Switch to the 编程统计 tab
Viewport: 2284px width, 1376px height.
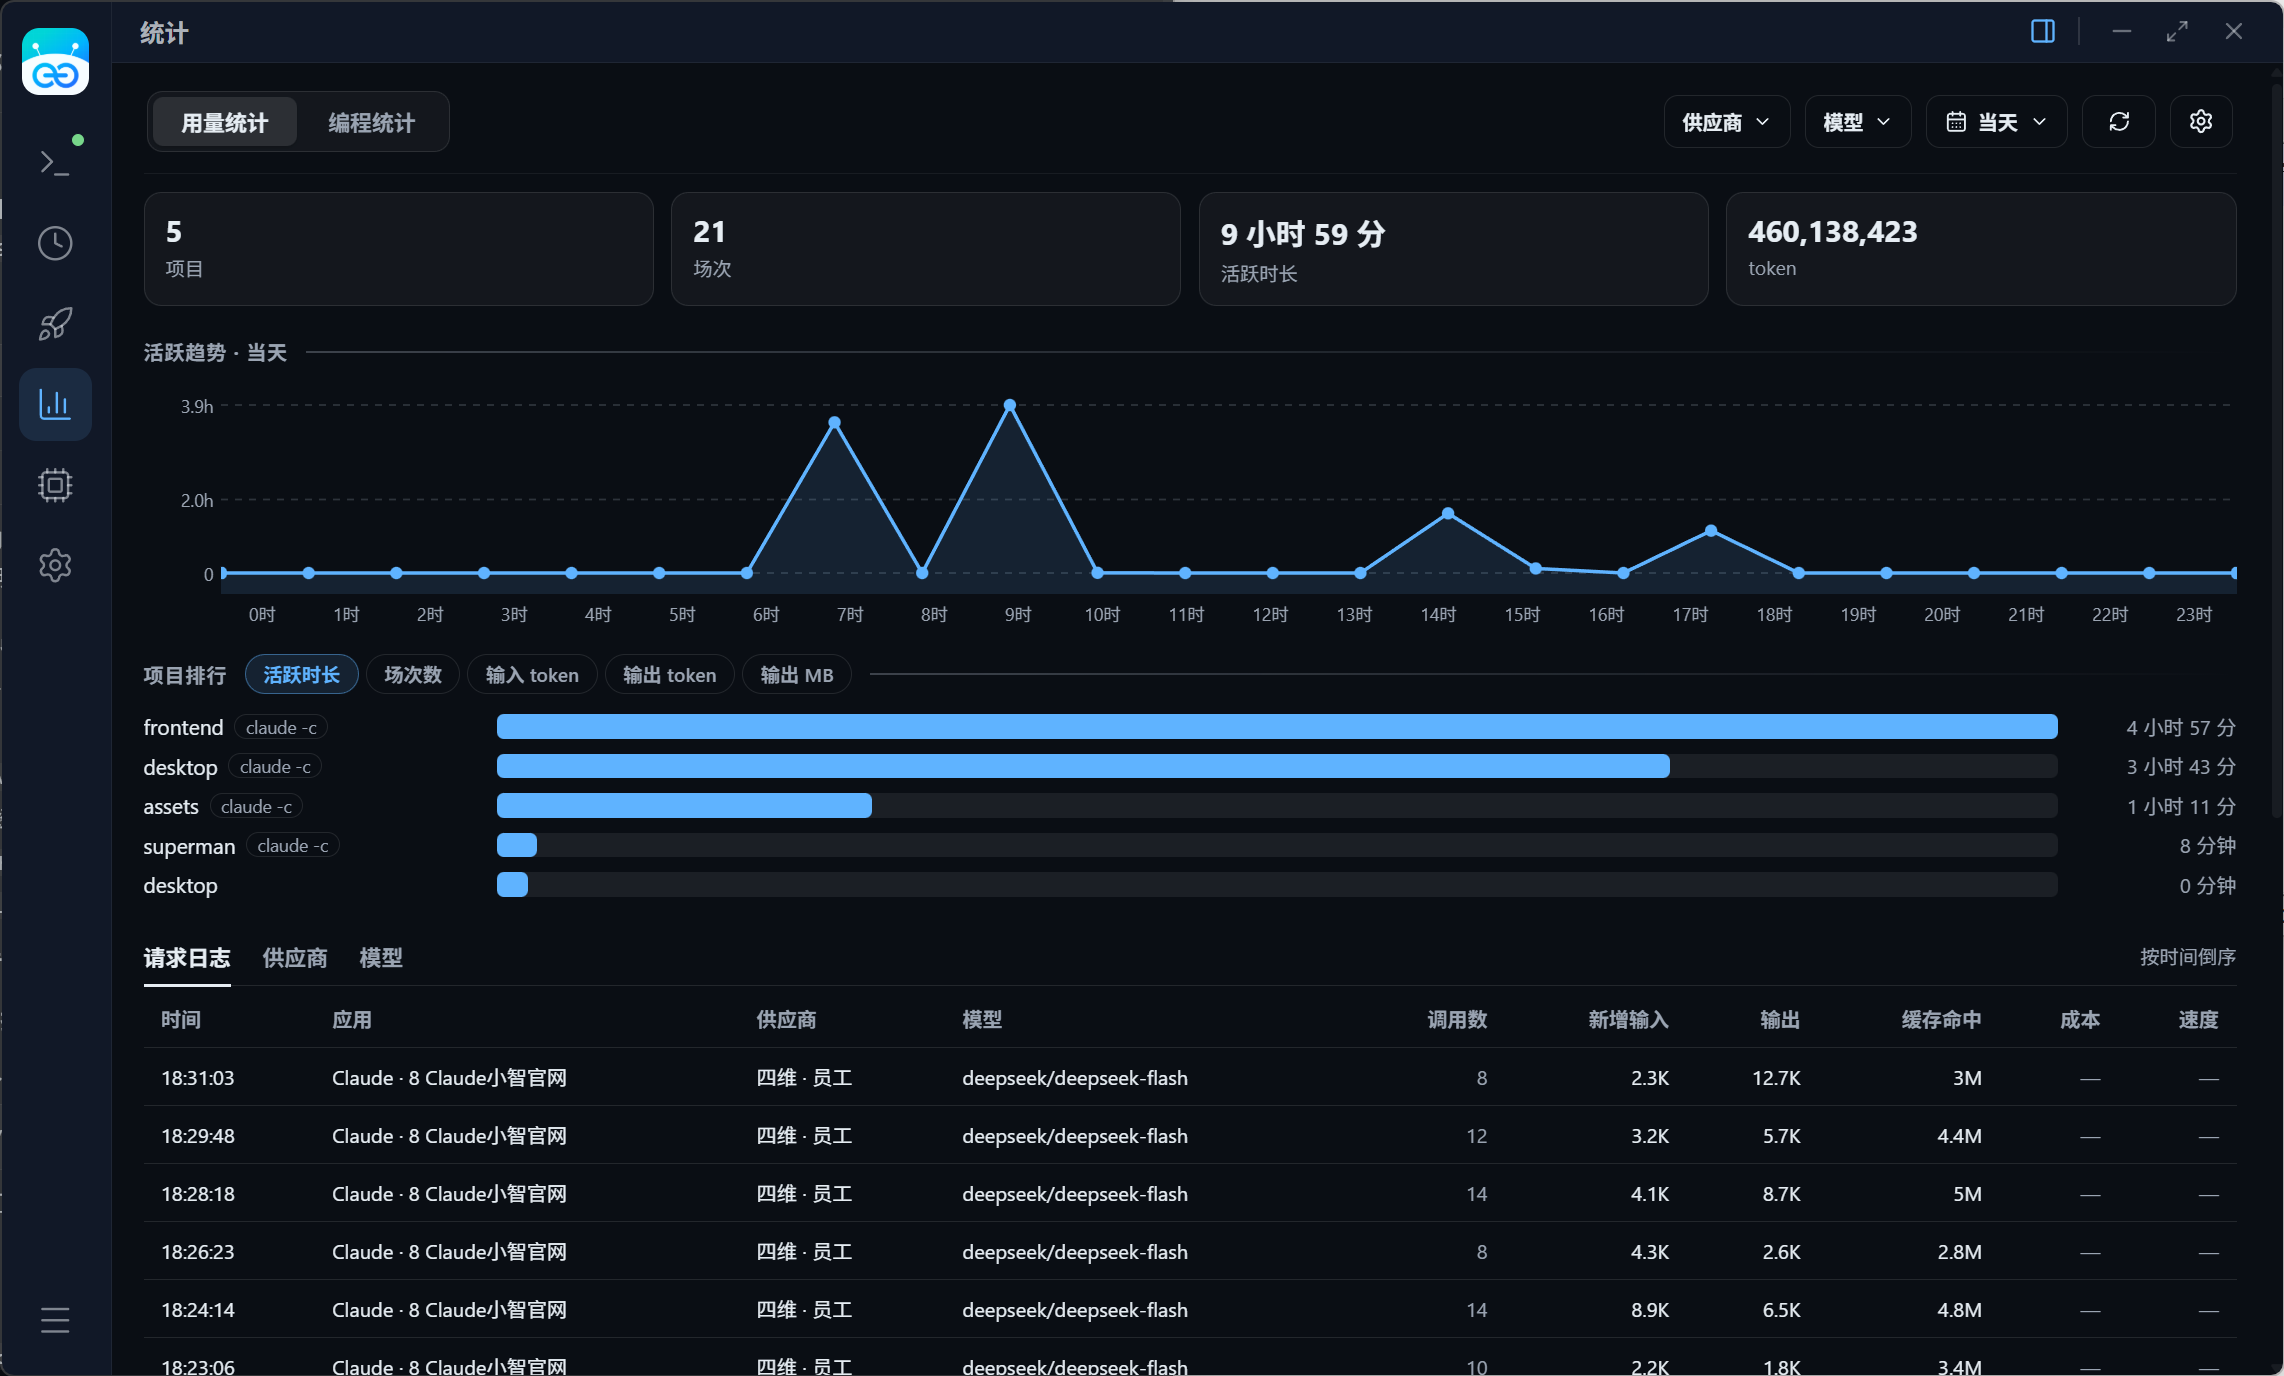[x=372, y=122]
